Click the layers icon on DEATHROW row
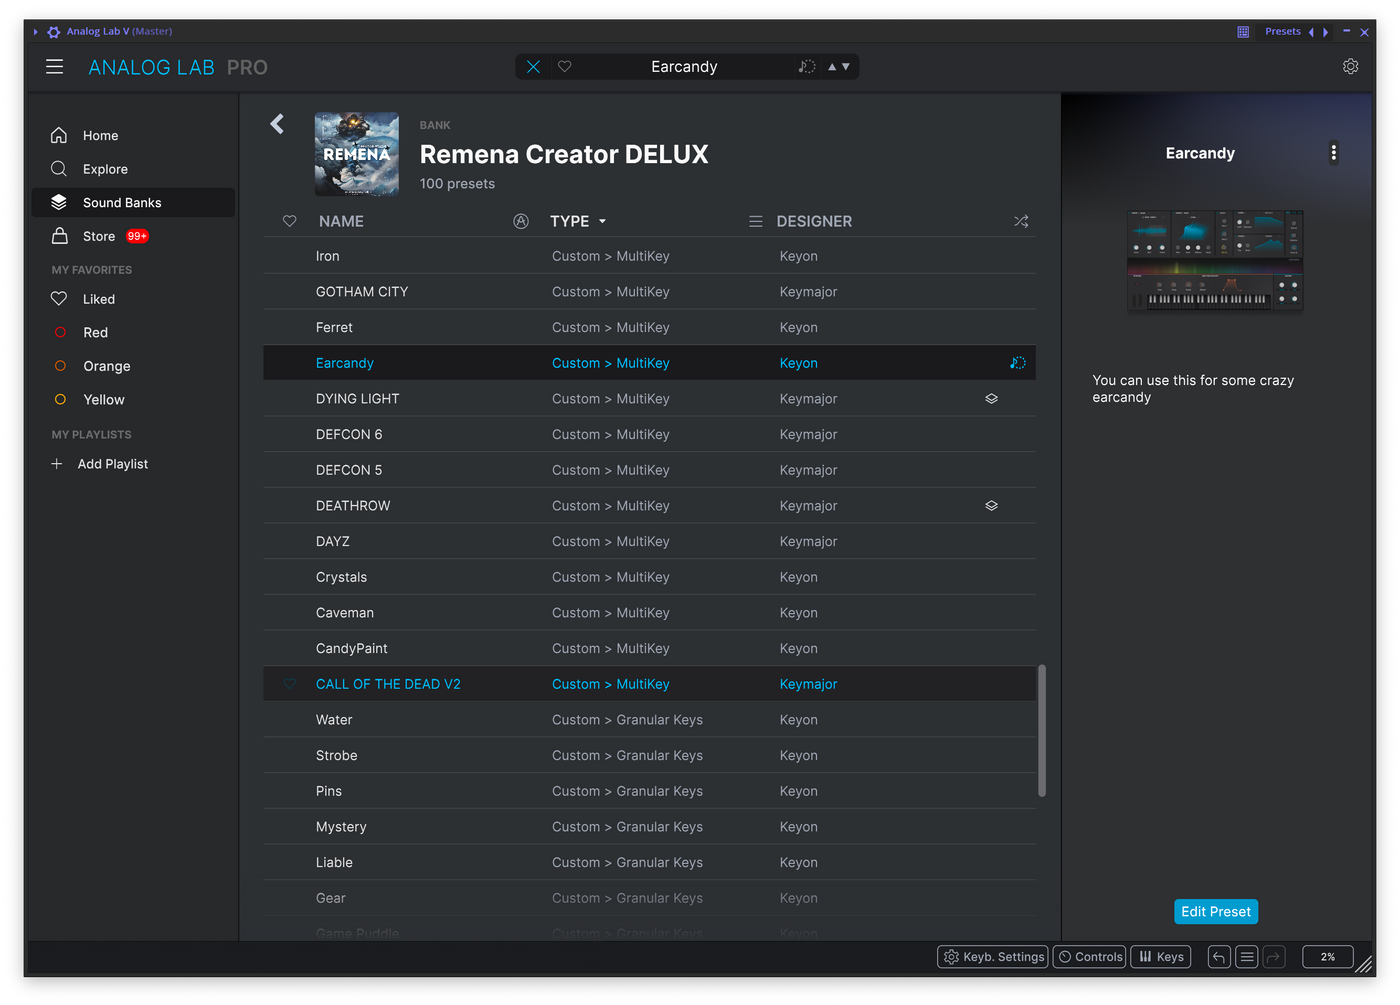This screenshot has height=1005, width=1400. pos(992,506)
